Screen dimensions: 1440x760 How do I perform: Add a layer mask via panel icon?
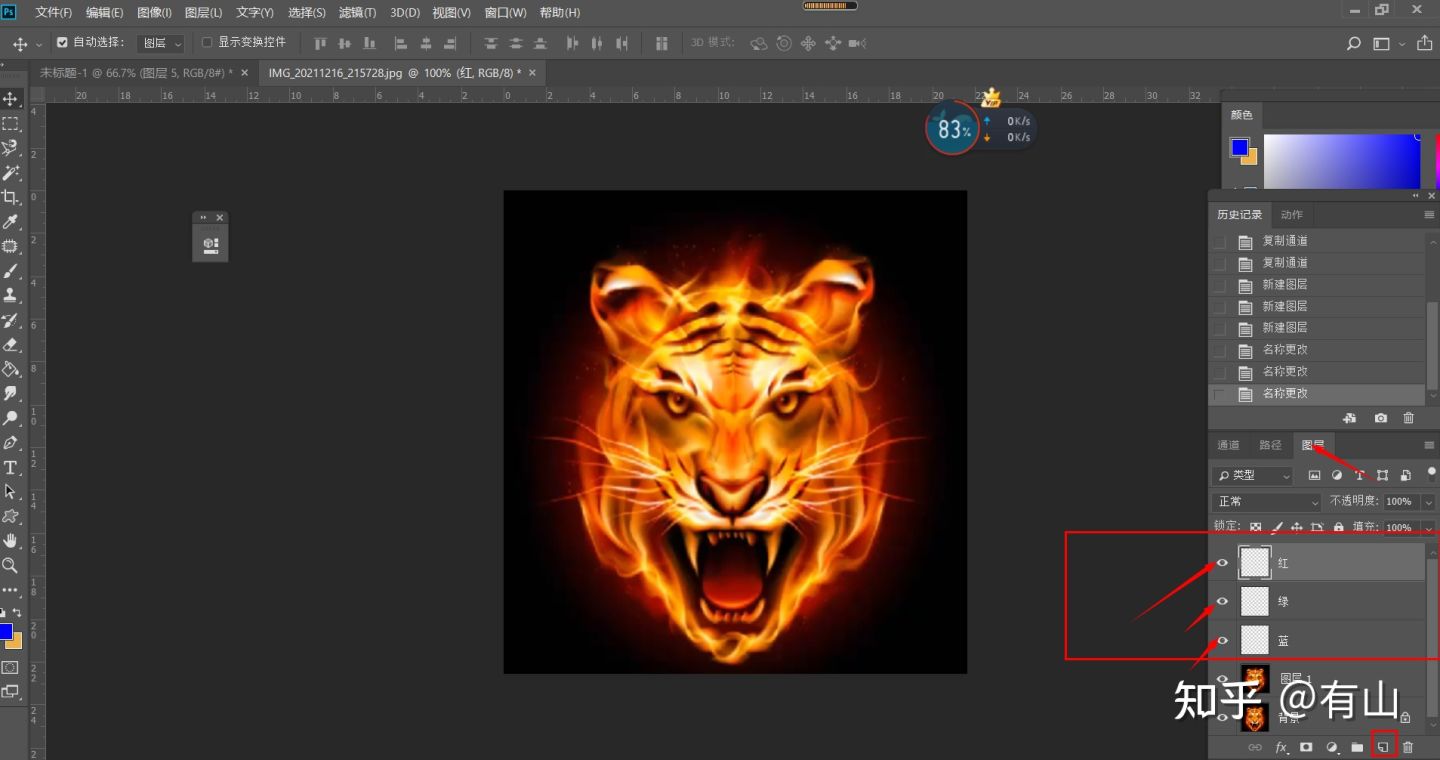(1306, 747)
